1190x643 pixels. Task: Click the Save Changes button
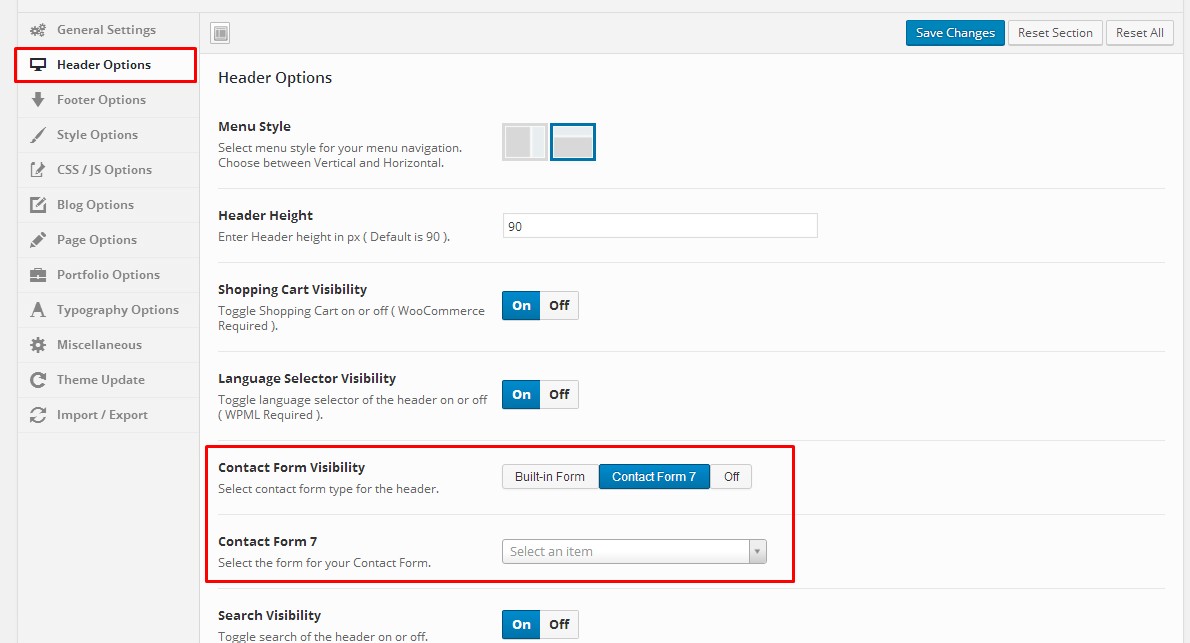(x=954, y=32)
